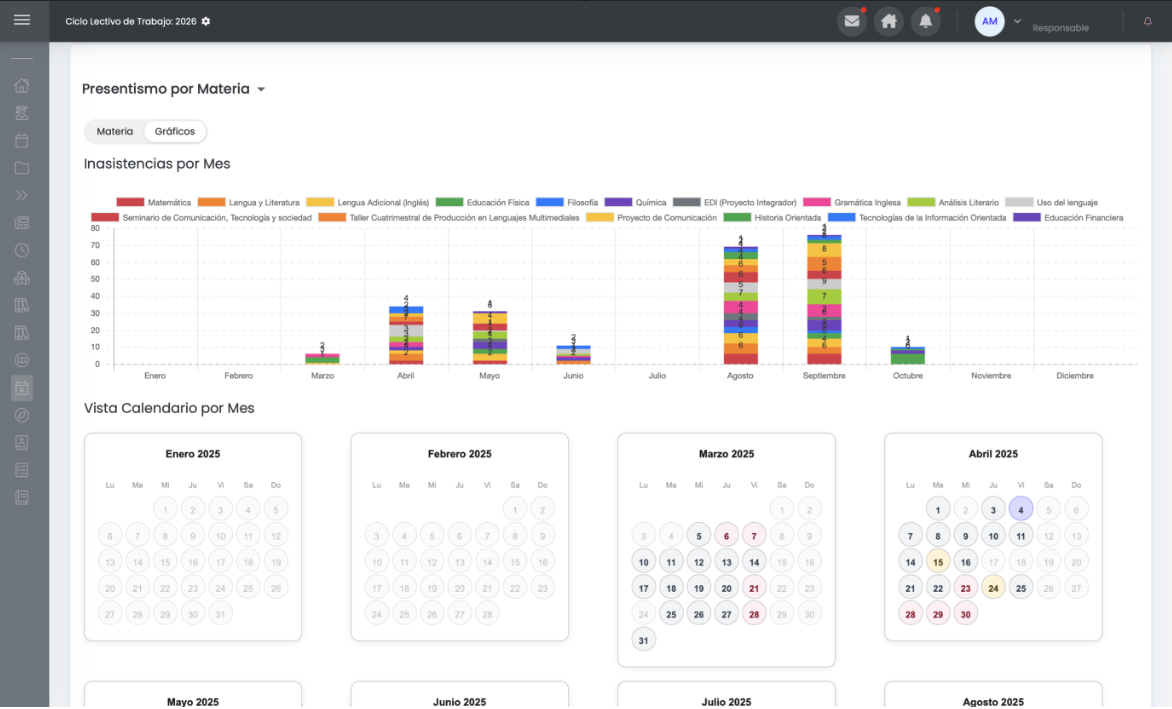The height and width of the screenshot is (709, 1172).
Task: Select day 15 in Abril 2025 calendar
Action: (937, 562)
